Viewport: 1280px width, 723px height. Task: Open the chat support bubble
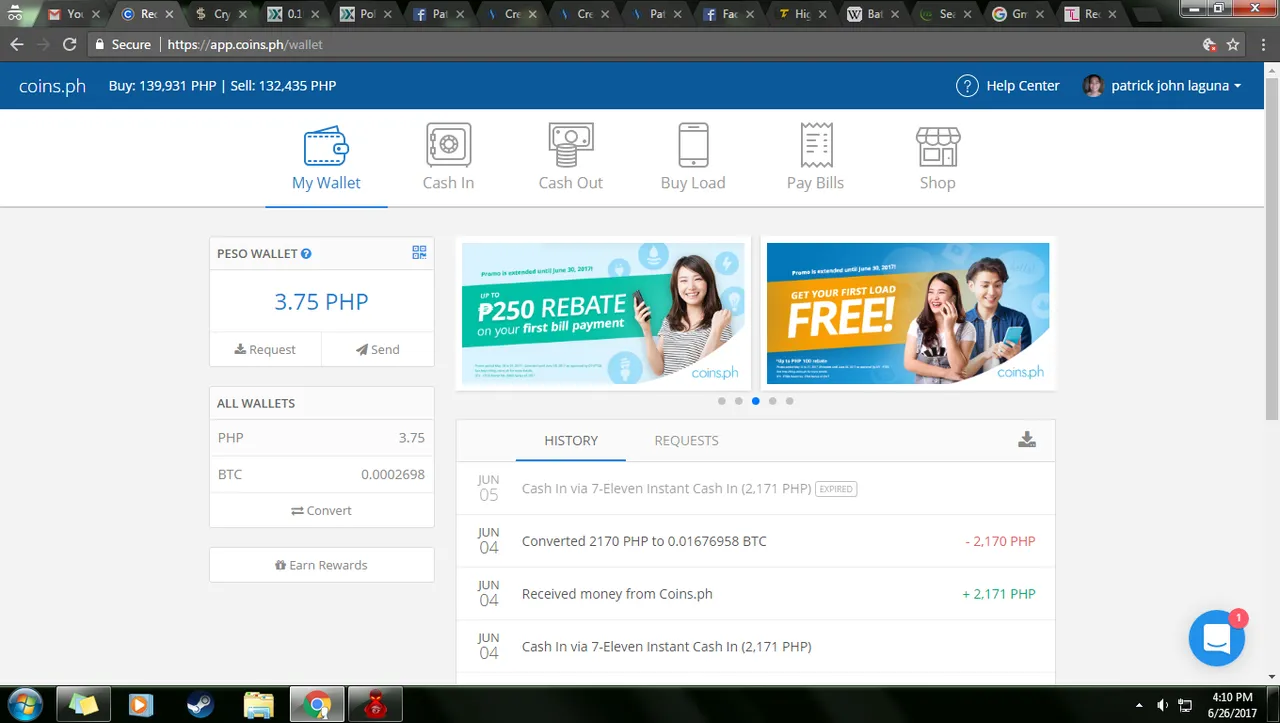(x=1216, y=638)
